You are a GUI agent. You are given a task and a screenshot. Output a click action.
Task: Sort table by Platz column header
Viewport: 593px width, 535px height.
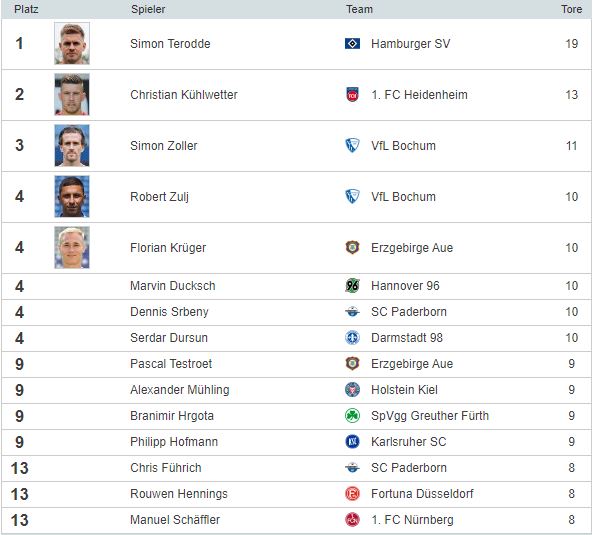coord(26,9)
